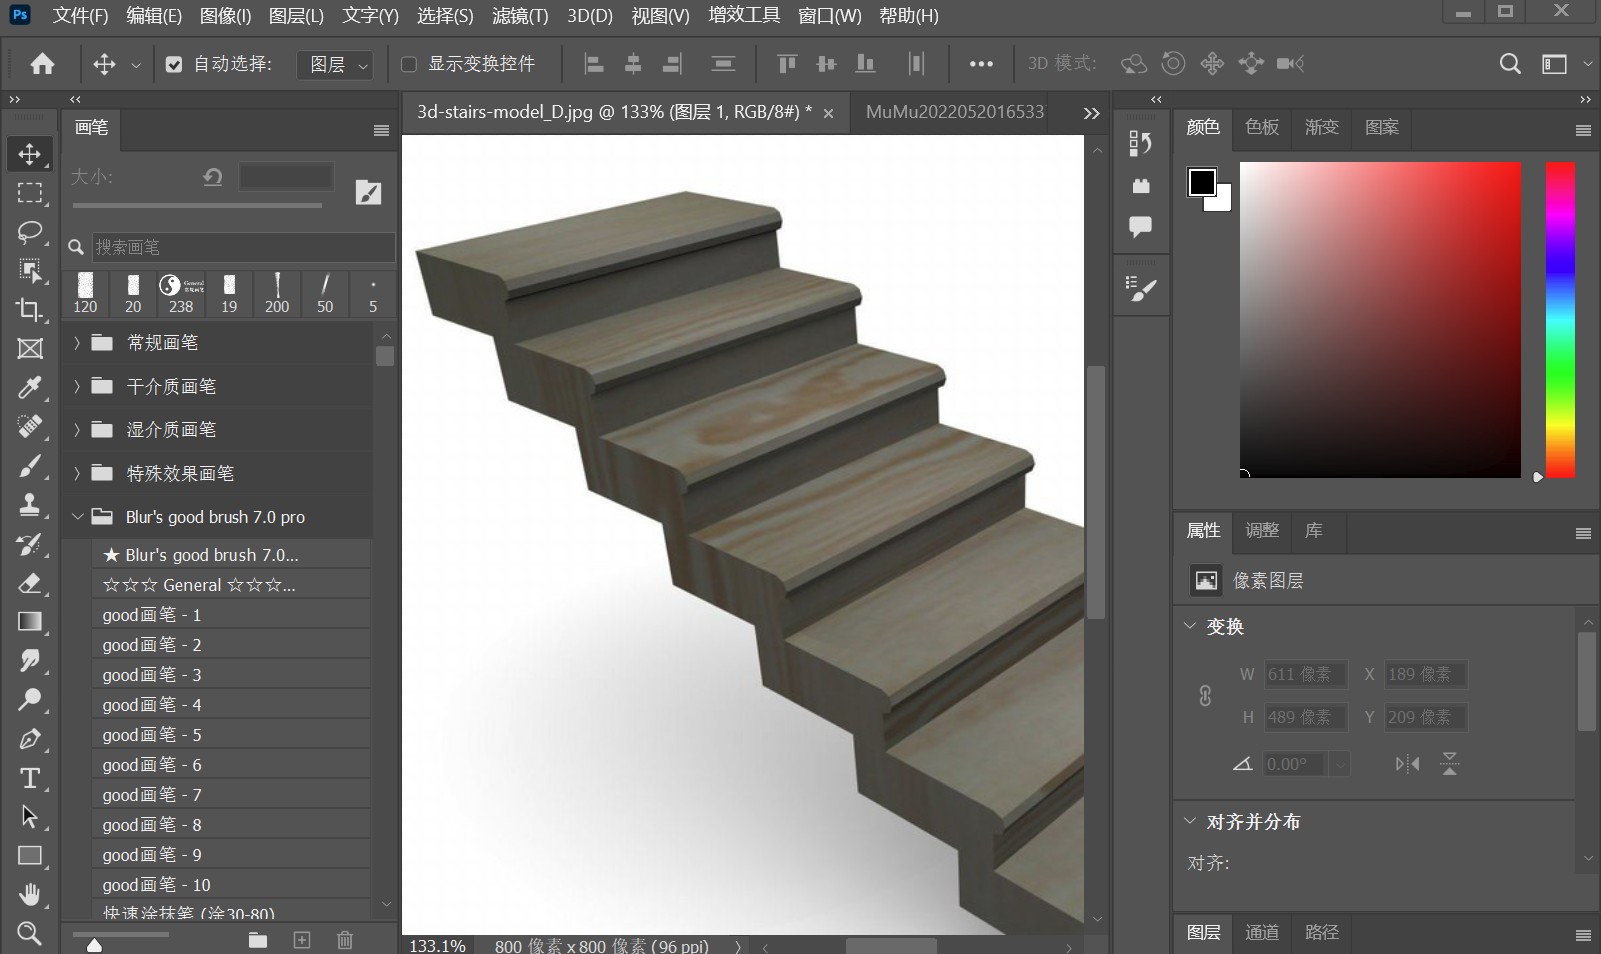1601x954 pixels.
Task: Select the Hand tool
Action: click(30, 894)
